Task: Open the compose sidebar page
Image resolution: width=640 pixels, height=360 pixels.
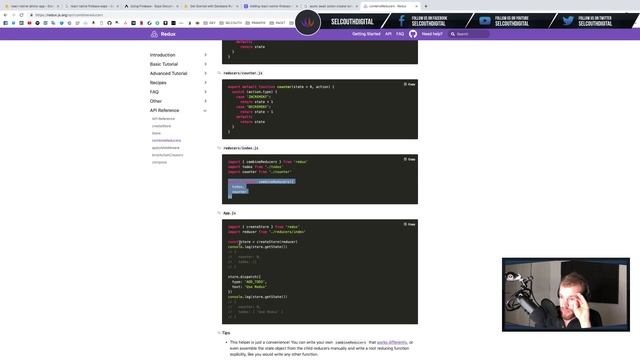Action: 160,162
